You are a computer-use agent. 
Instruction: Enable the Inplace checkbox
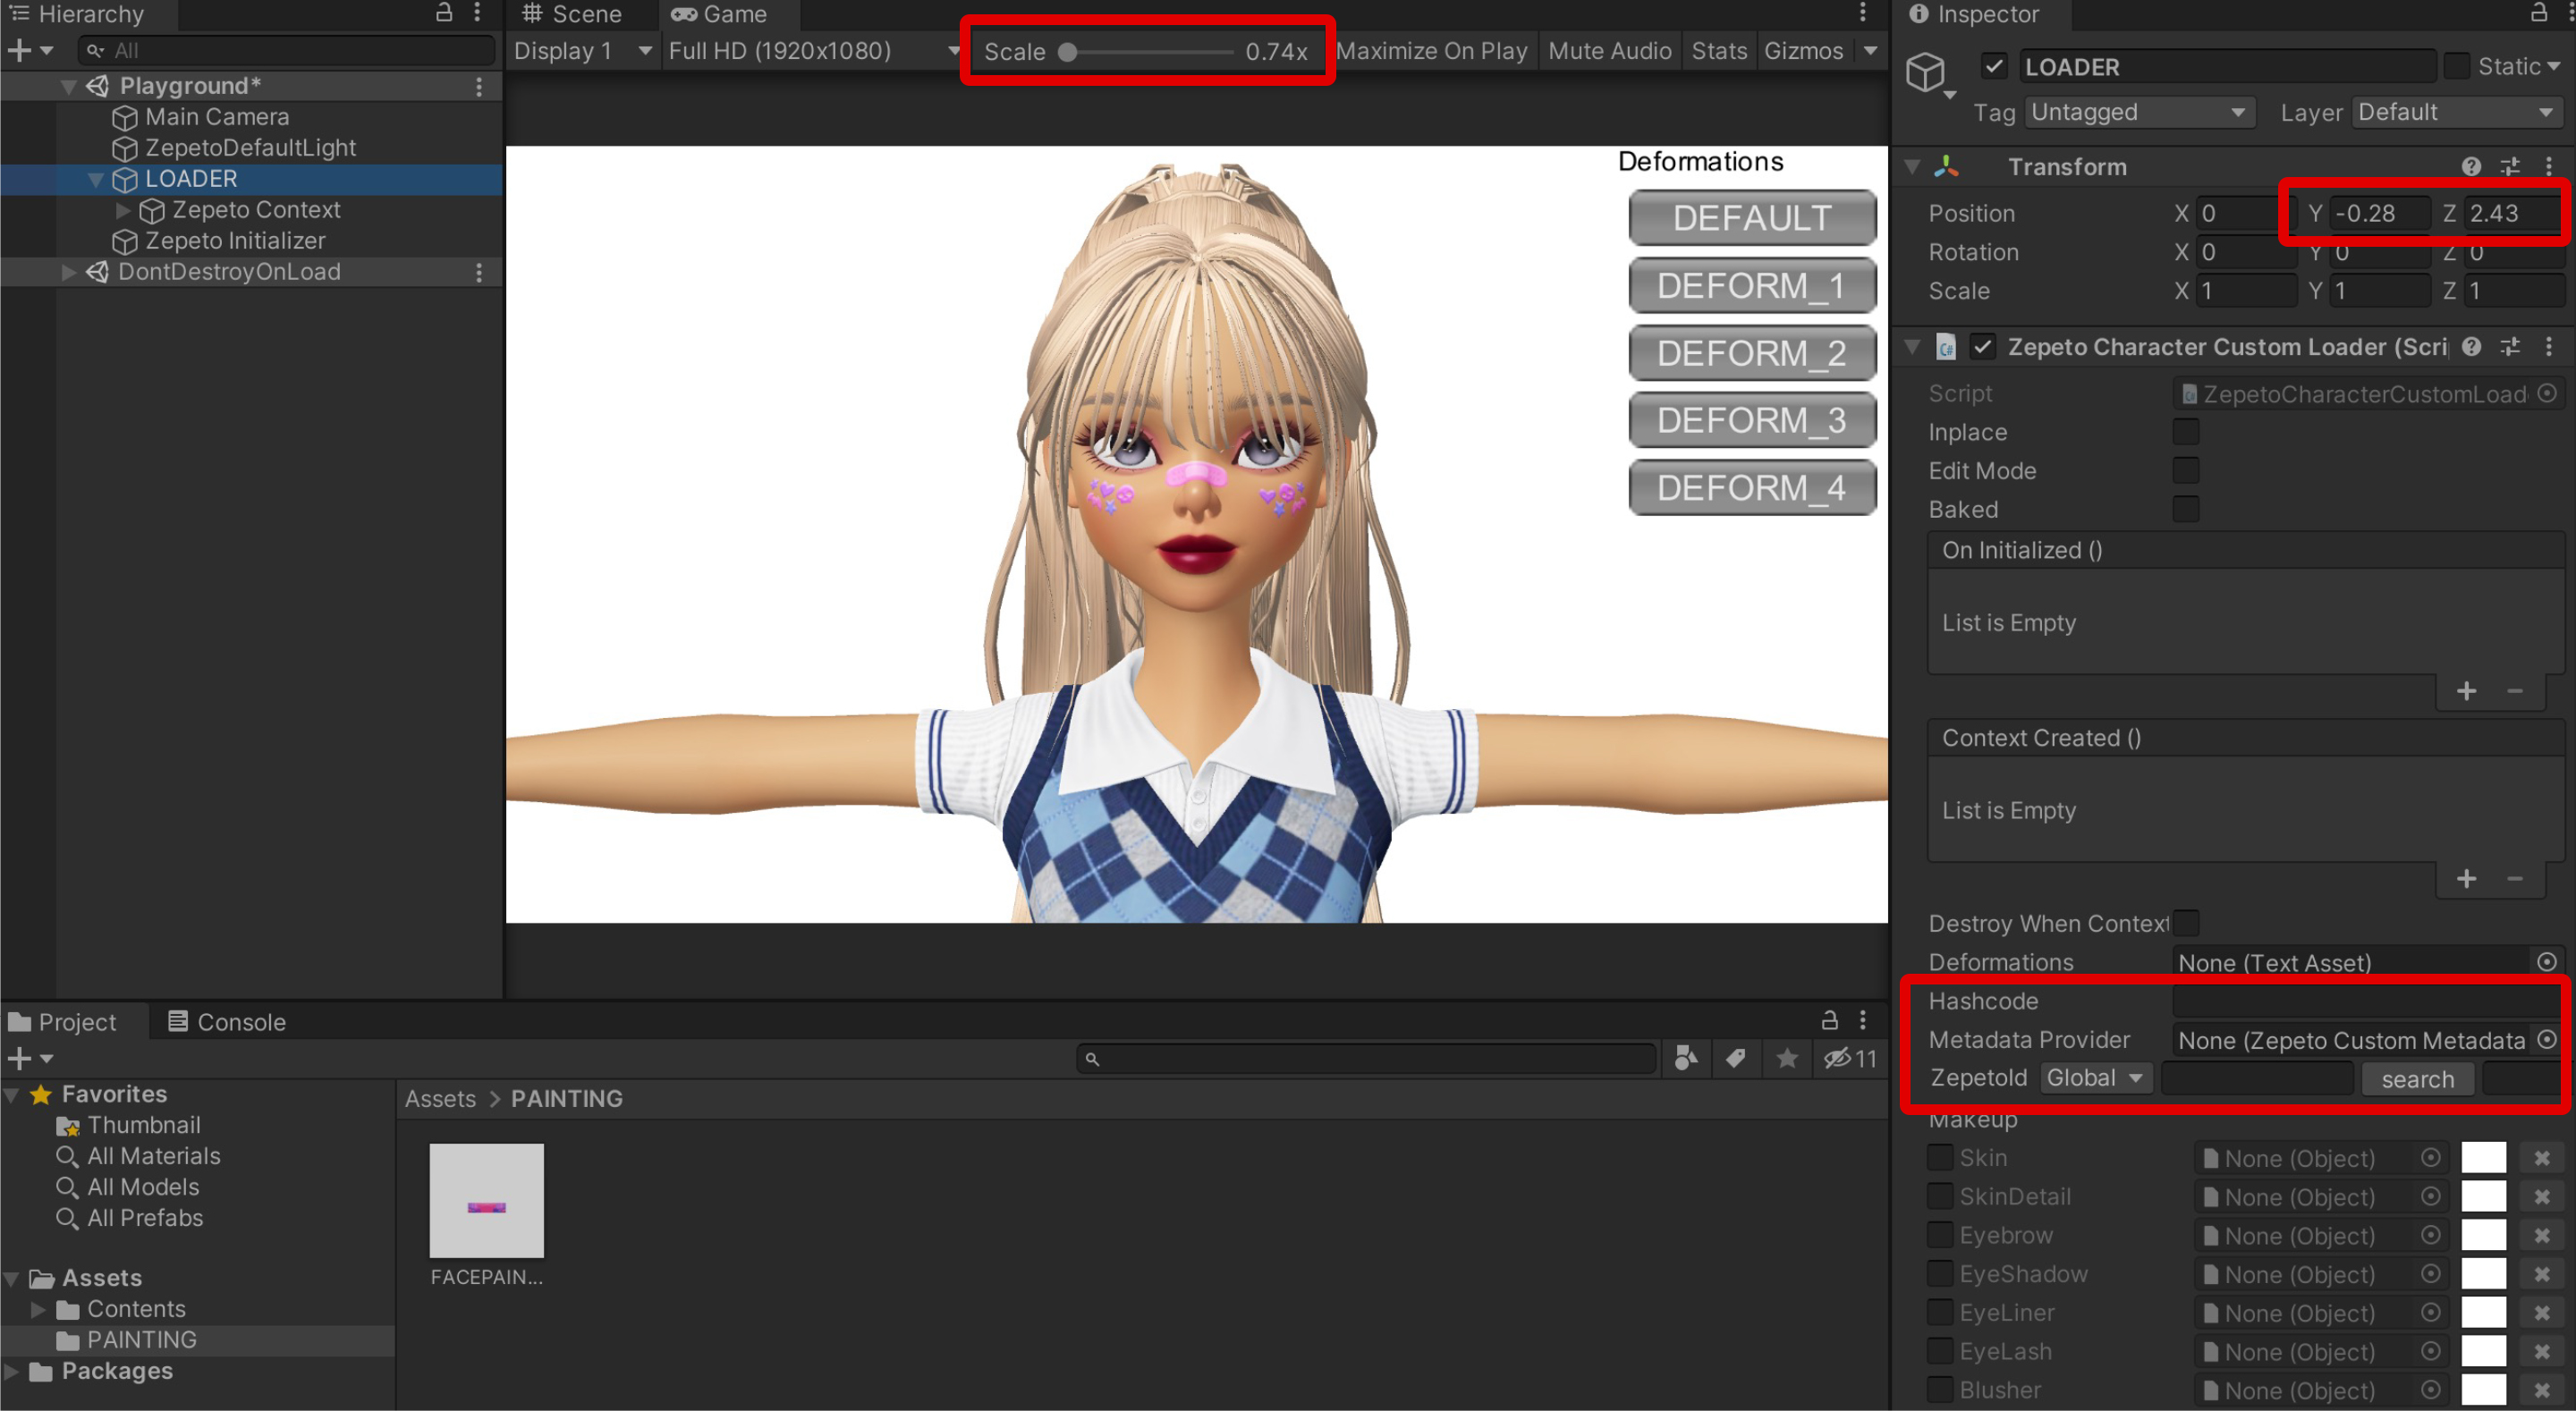point(2186,432)
